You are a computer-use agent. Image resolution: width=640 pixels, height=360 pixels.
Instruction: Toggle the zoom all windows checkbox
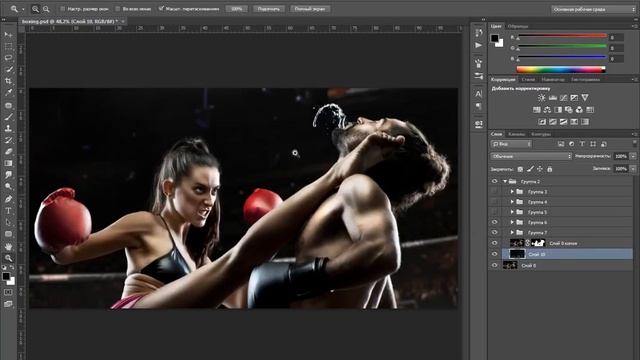pyautogui.click(x=118, y=9)
